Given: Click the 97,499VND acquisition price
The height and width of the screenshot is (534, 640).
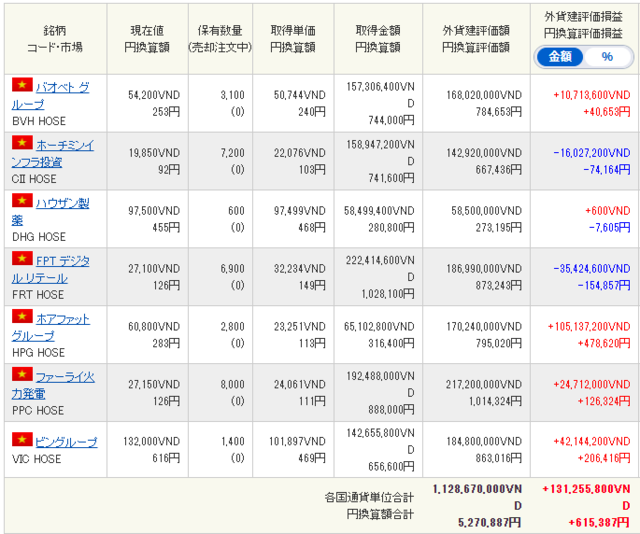Looking at the screenshot, I should click(x=300, y=211).
